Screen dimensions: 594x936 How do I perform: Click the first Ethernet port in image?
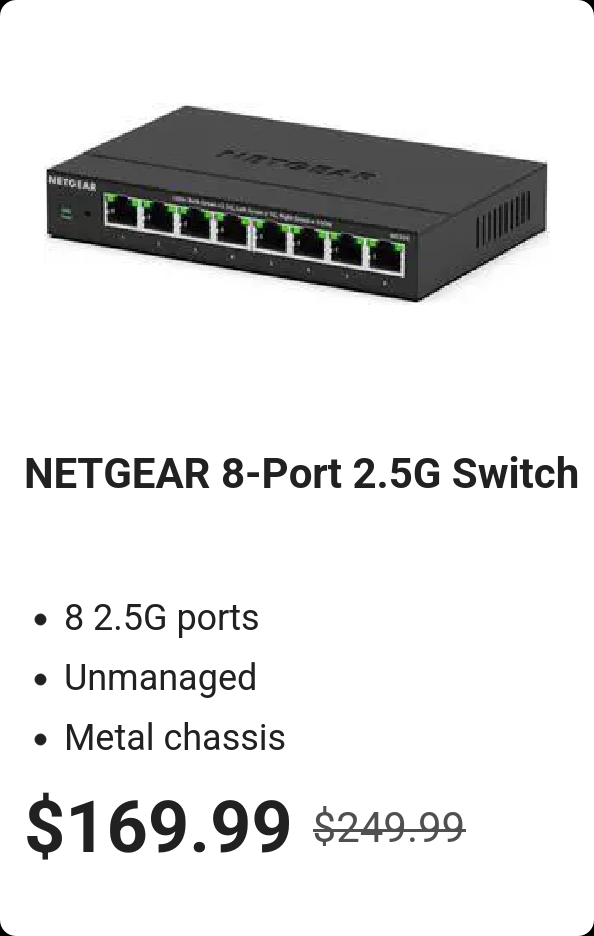pyautogui.click(x=121, y=210)
